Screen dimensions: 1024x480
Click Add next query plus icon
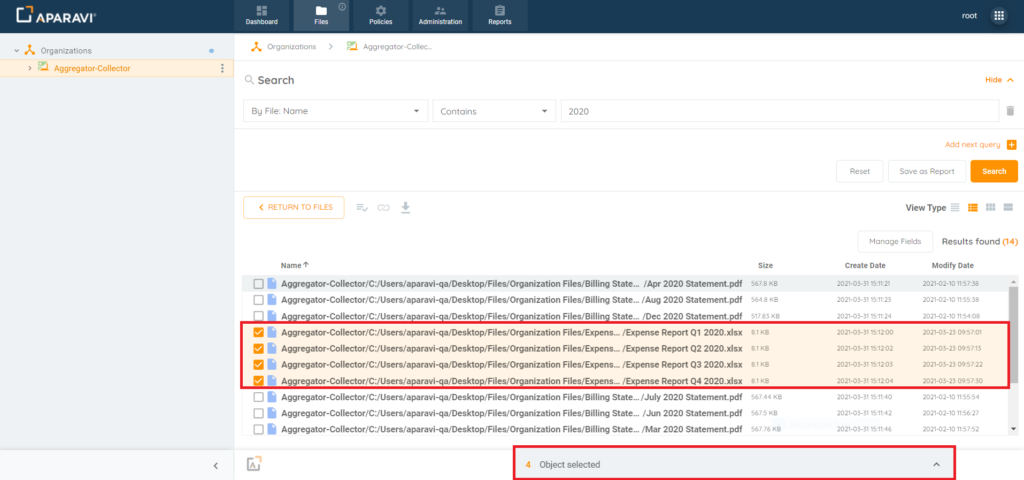click(x=1012, y=145)
